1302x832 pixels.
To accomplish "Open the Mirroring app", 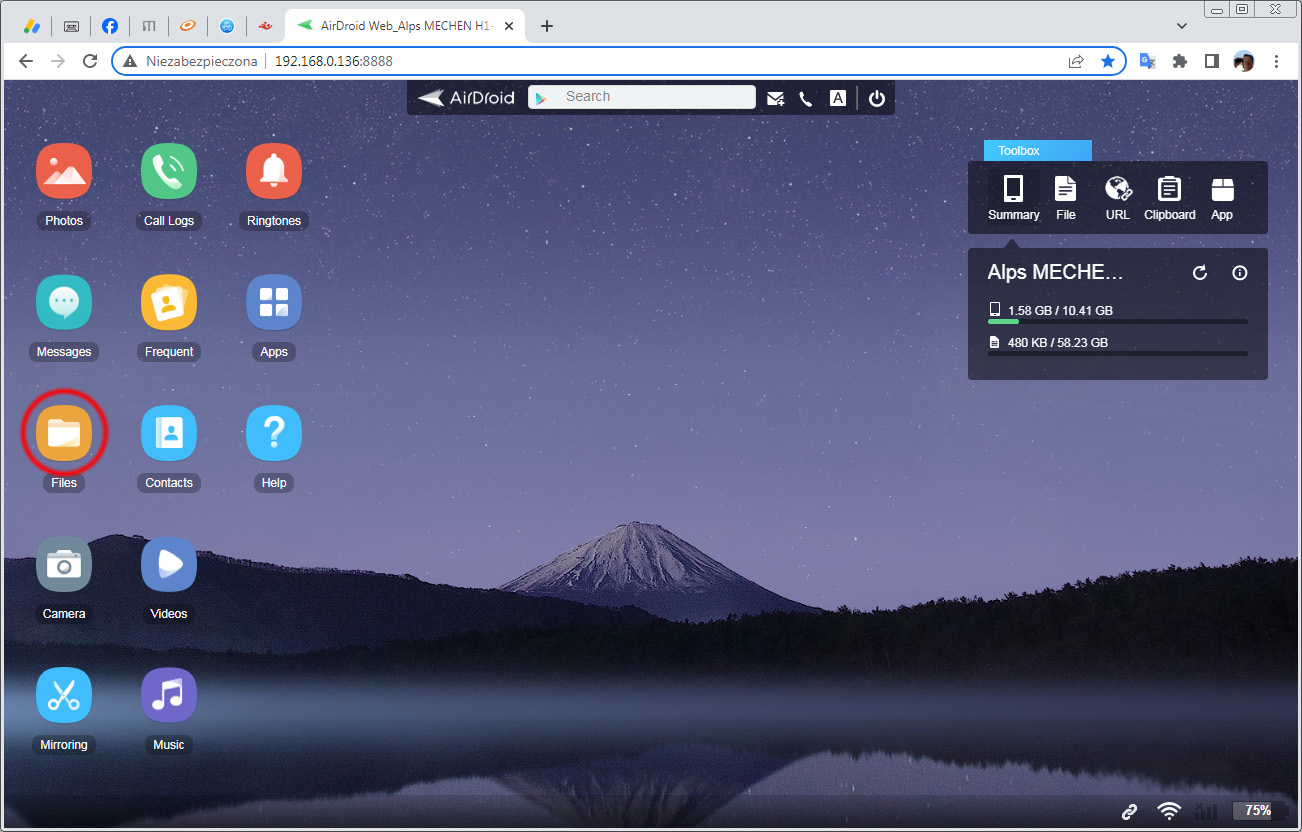I will pyautogui.click(x=64, y=695).
